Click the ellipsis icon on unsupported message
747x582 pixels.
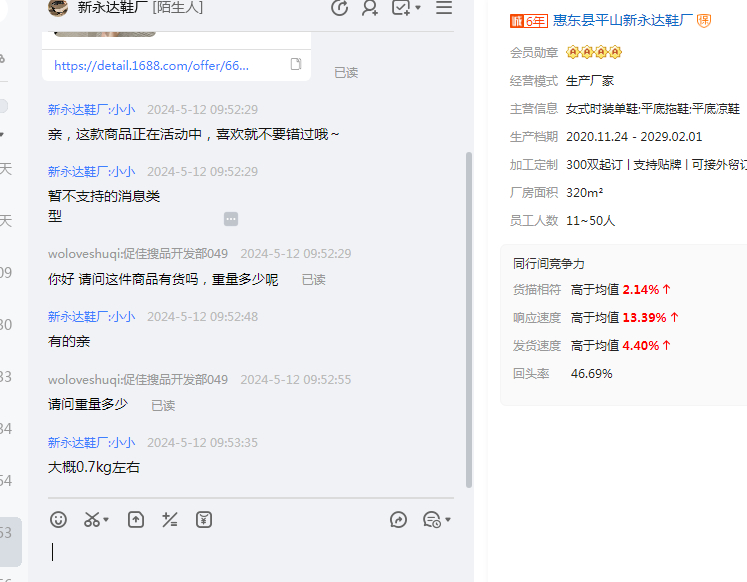tap(231, 219)
